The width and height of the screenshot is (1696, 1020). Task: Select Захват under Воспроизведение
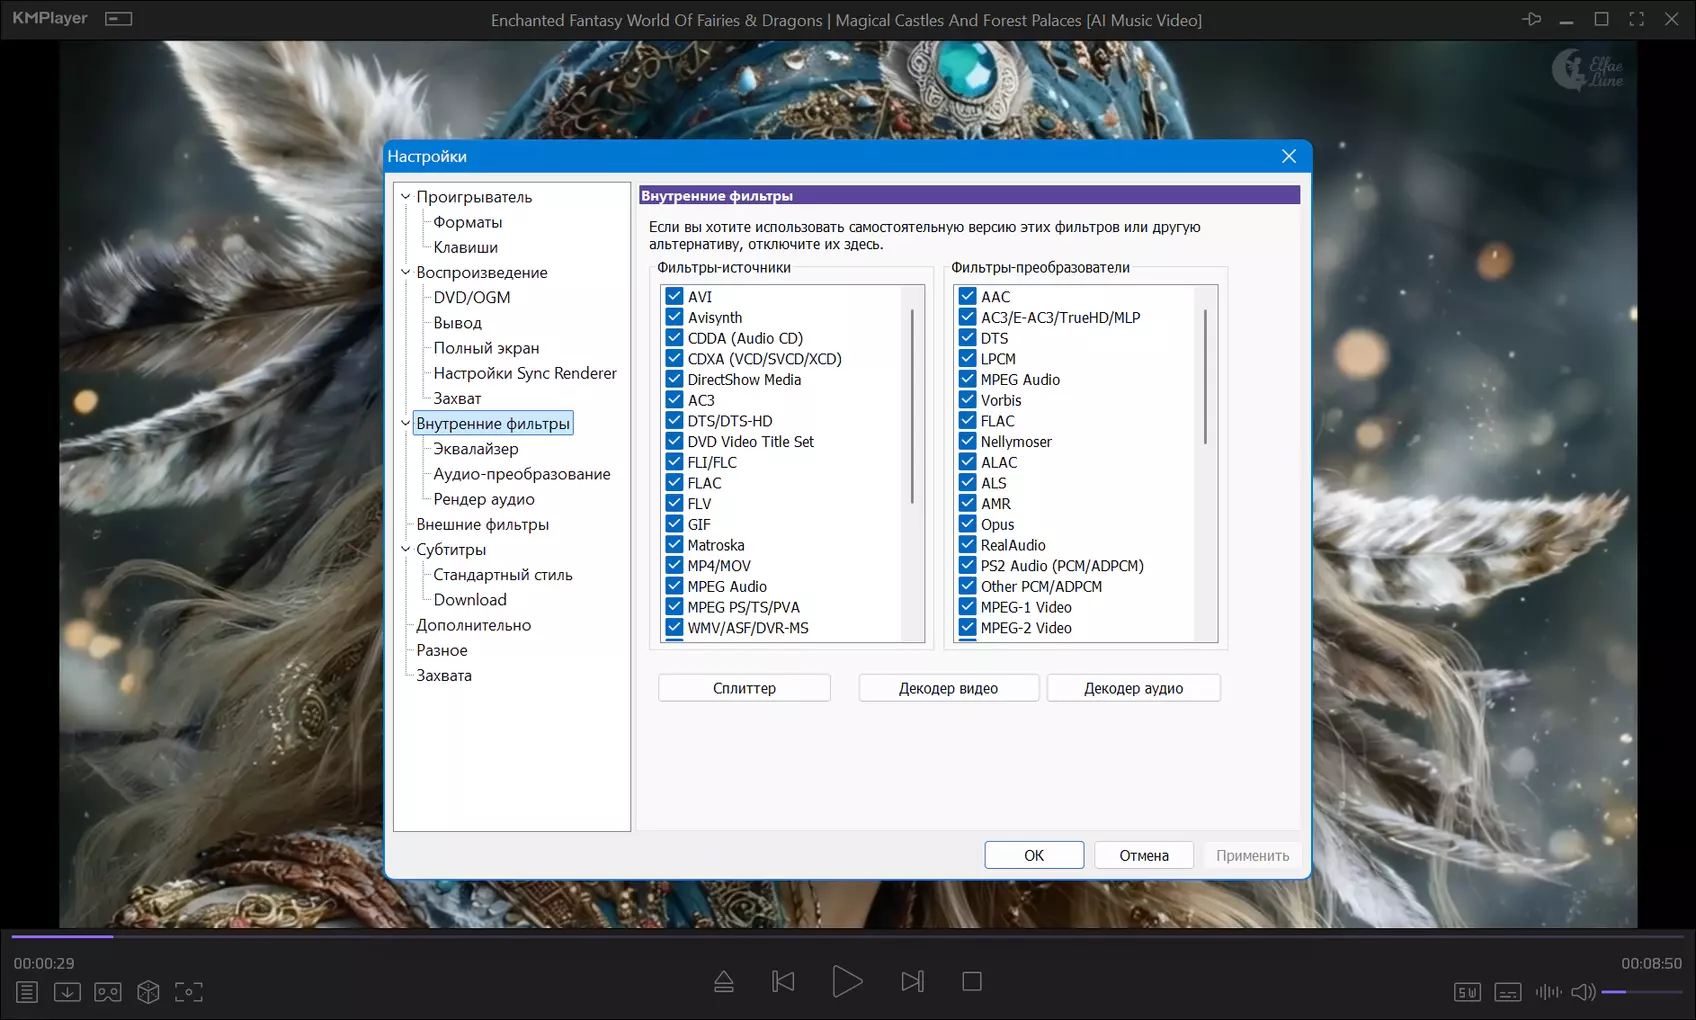[457, 398]
